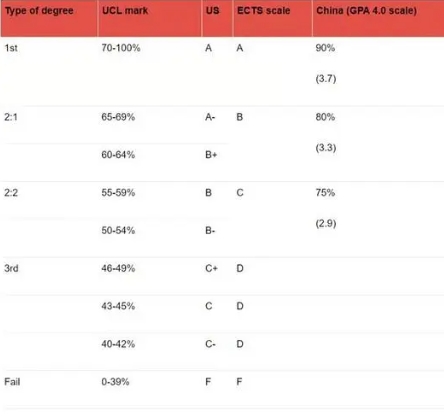
Task: Select the '46-49%' mark cell
Action: coord(118,268)
